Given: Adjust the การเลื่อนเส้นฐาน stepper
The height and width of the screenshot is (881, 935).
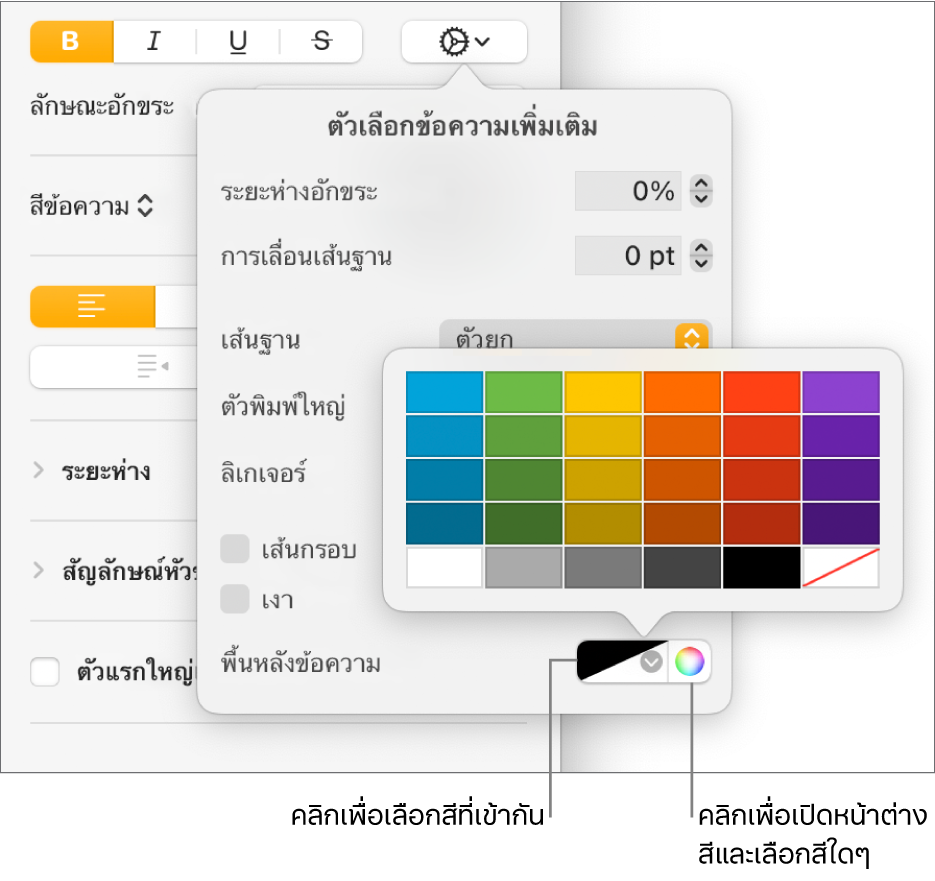Looking at the screenshot, I should [x=701, y=255].
